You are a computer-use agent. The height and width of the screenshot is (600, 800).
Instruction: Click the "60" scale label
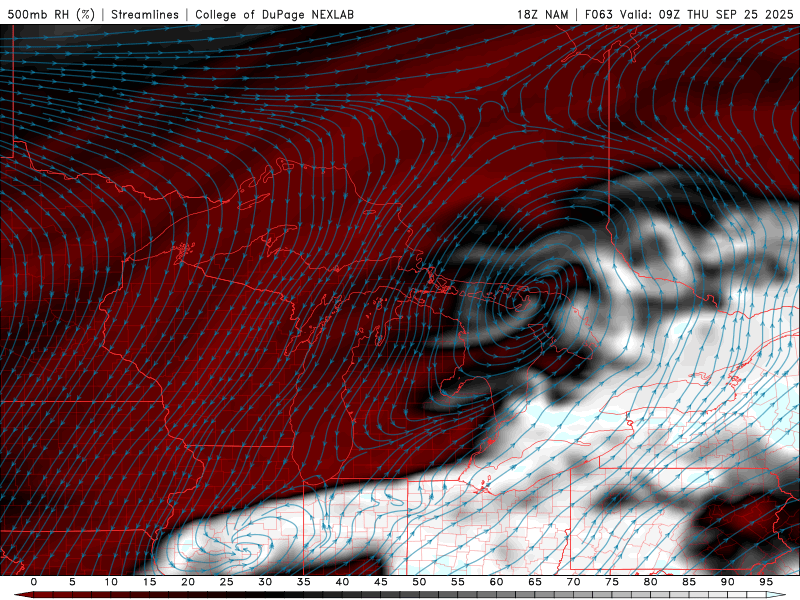[496, 582]
